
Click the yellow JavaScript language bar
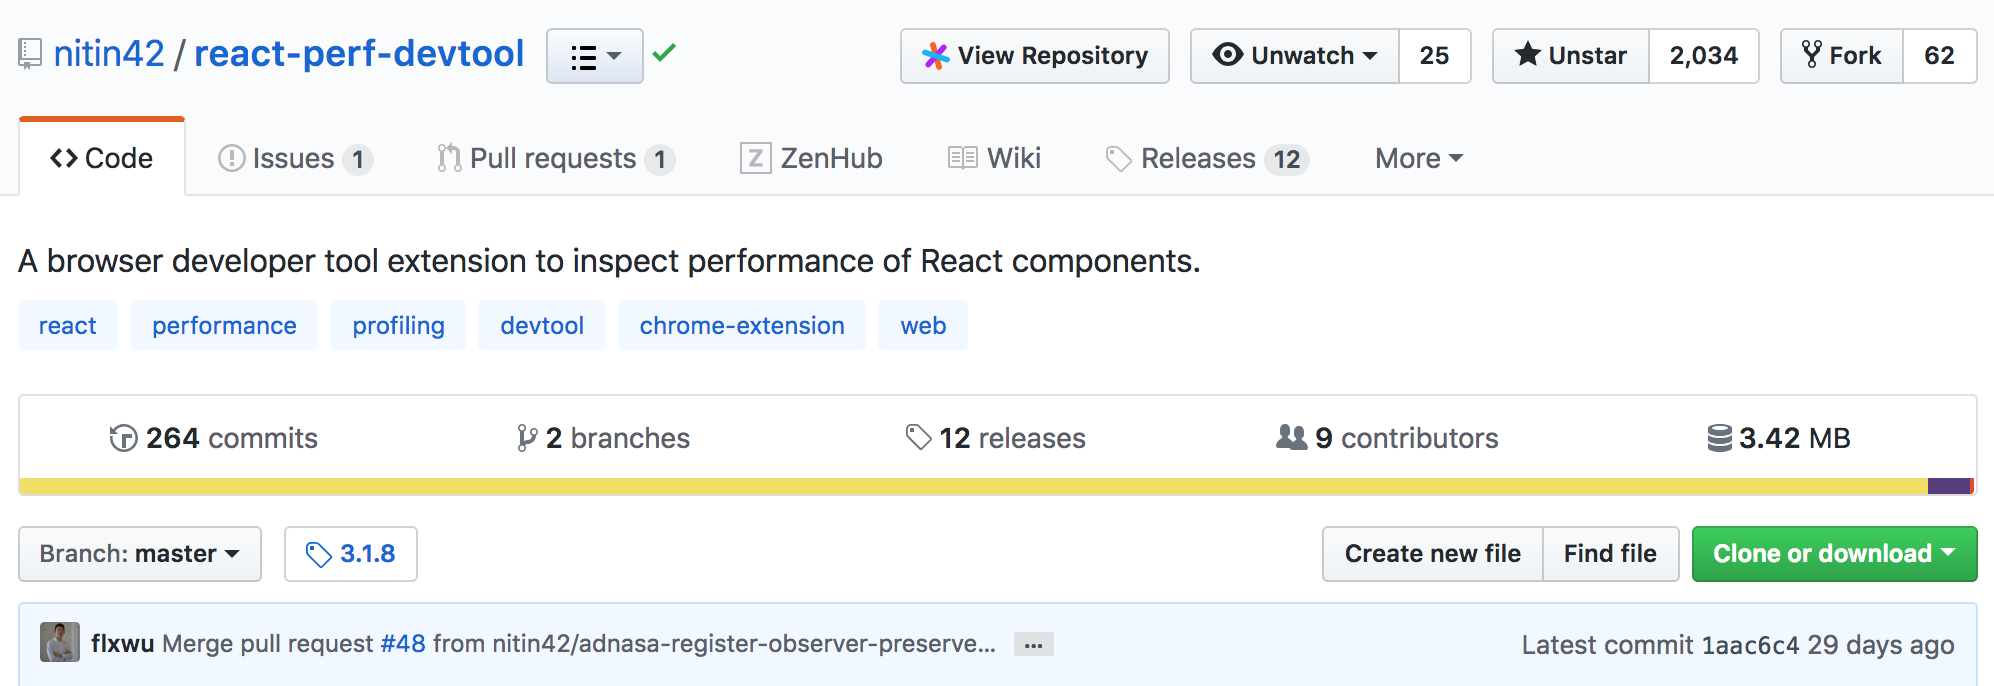point(973,486)
